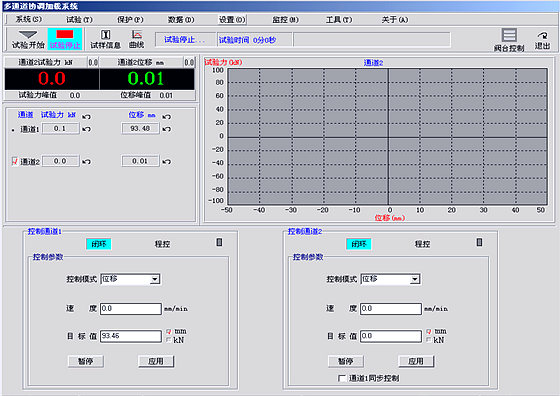Image resolution: width=560 pixels, height=396 pixels.
Task: Click channel 1 目标值 input field
Action: point(131,336)
